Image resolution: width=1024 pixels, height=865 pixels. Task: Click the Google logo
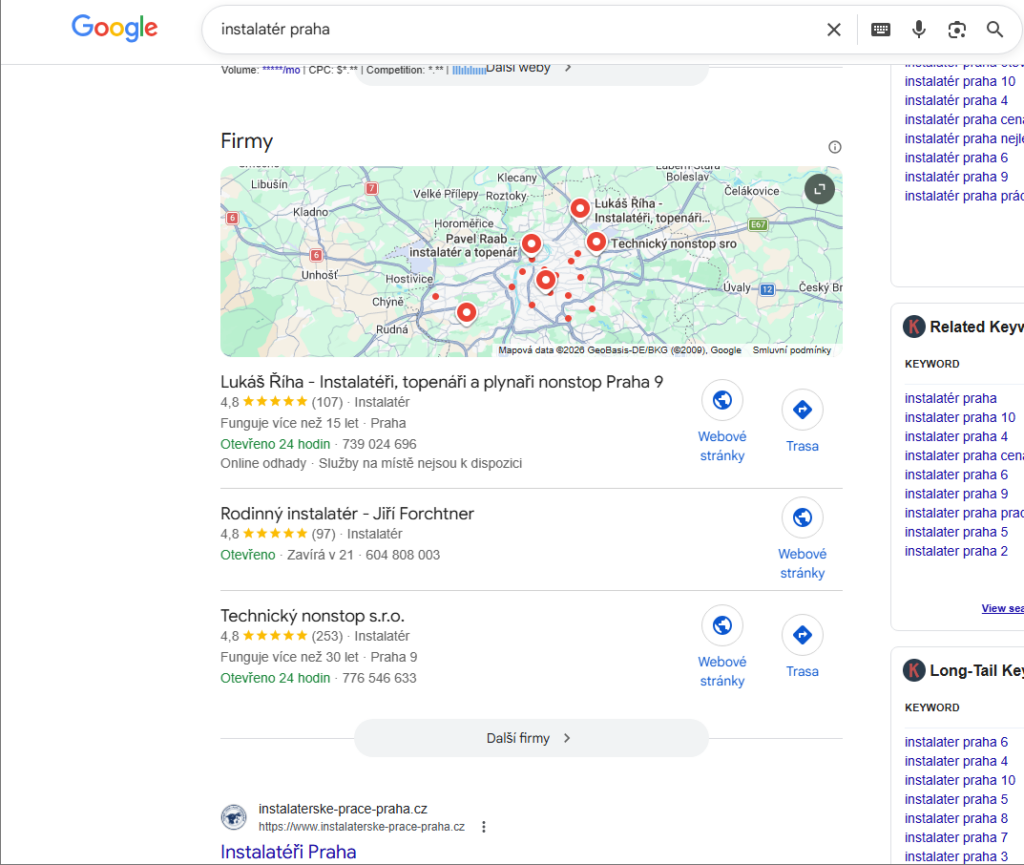[114, 29]
